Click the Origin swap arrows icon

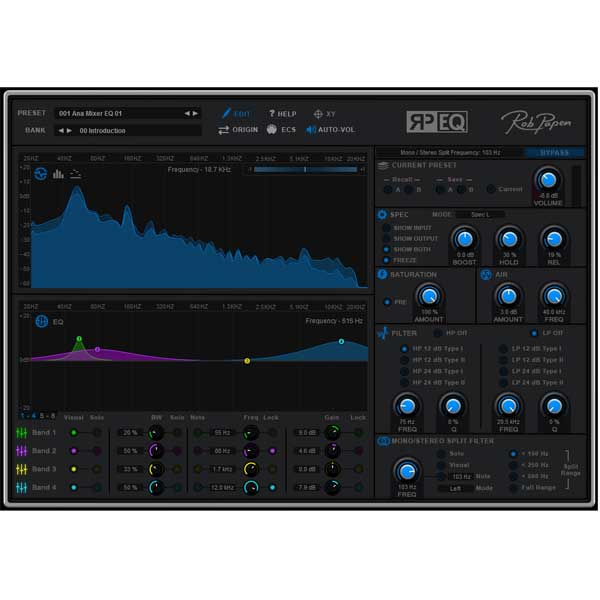click(x=223, y=130)
